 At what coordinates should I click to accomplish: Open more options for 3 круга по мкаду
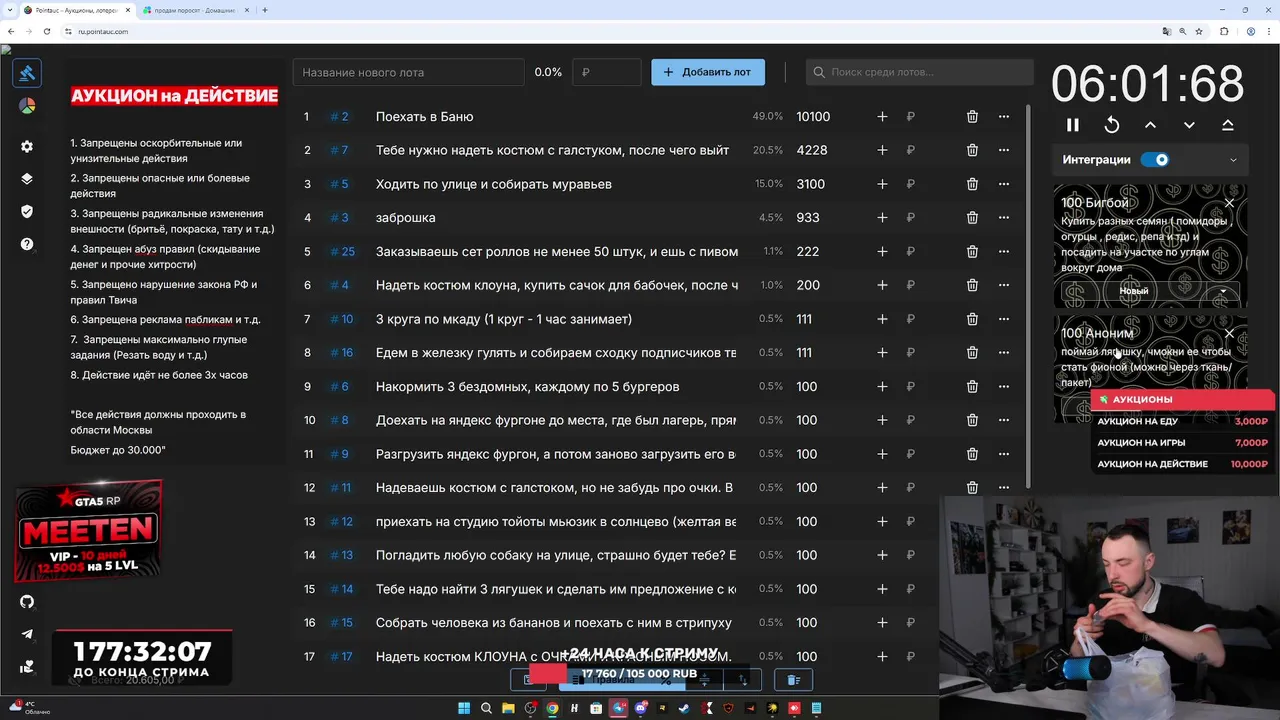click(1004, 319)
